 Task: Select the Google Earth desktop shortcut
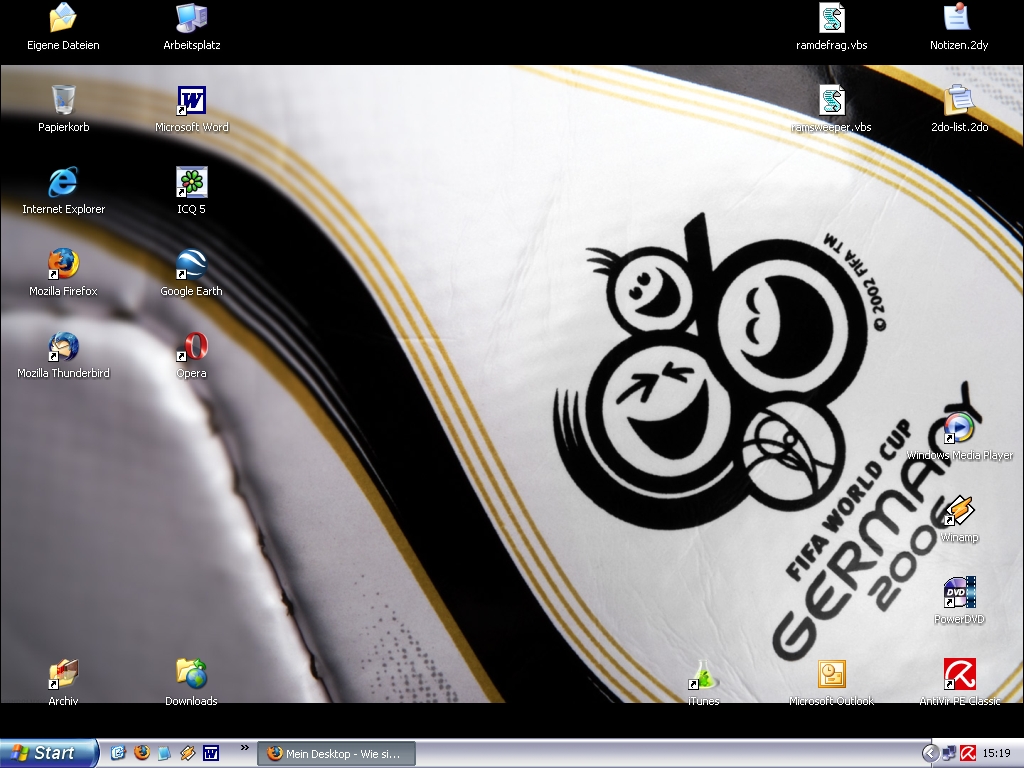[x=191, y=264]
